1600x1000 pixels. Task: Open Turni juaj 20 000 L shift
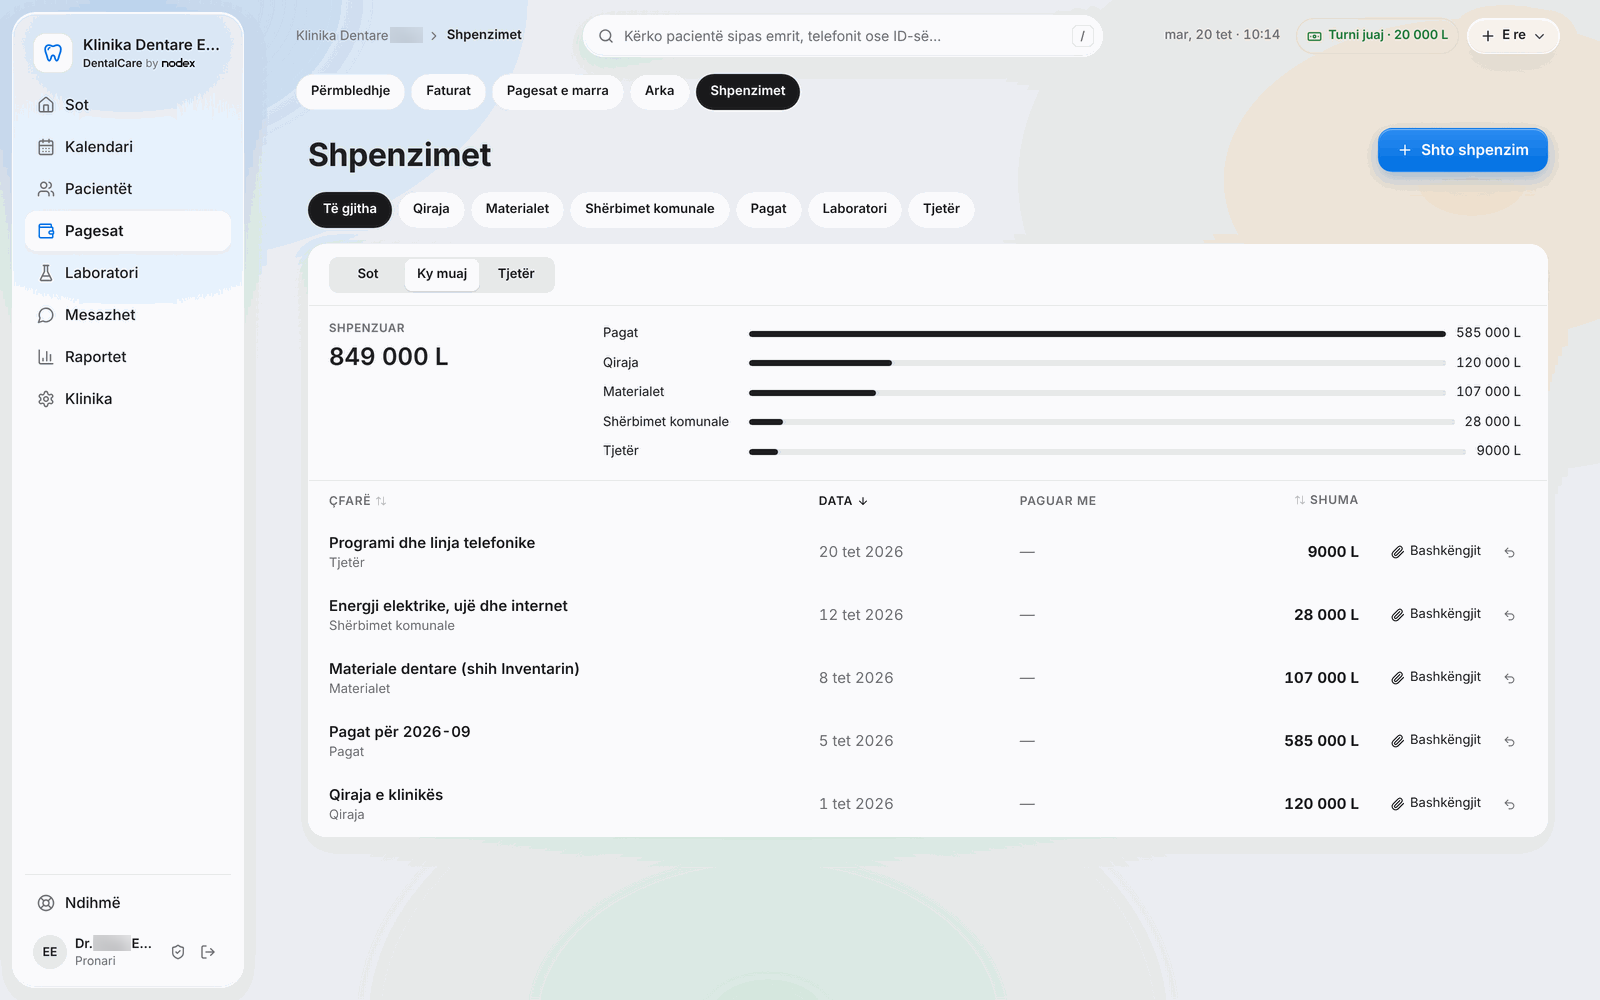[x=1377, y=35]
